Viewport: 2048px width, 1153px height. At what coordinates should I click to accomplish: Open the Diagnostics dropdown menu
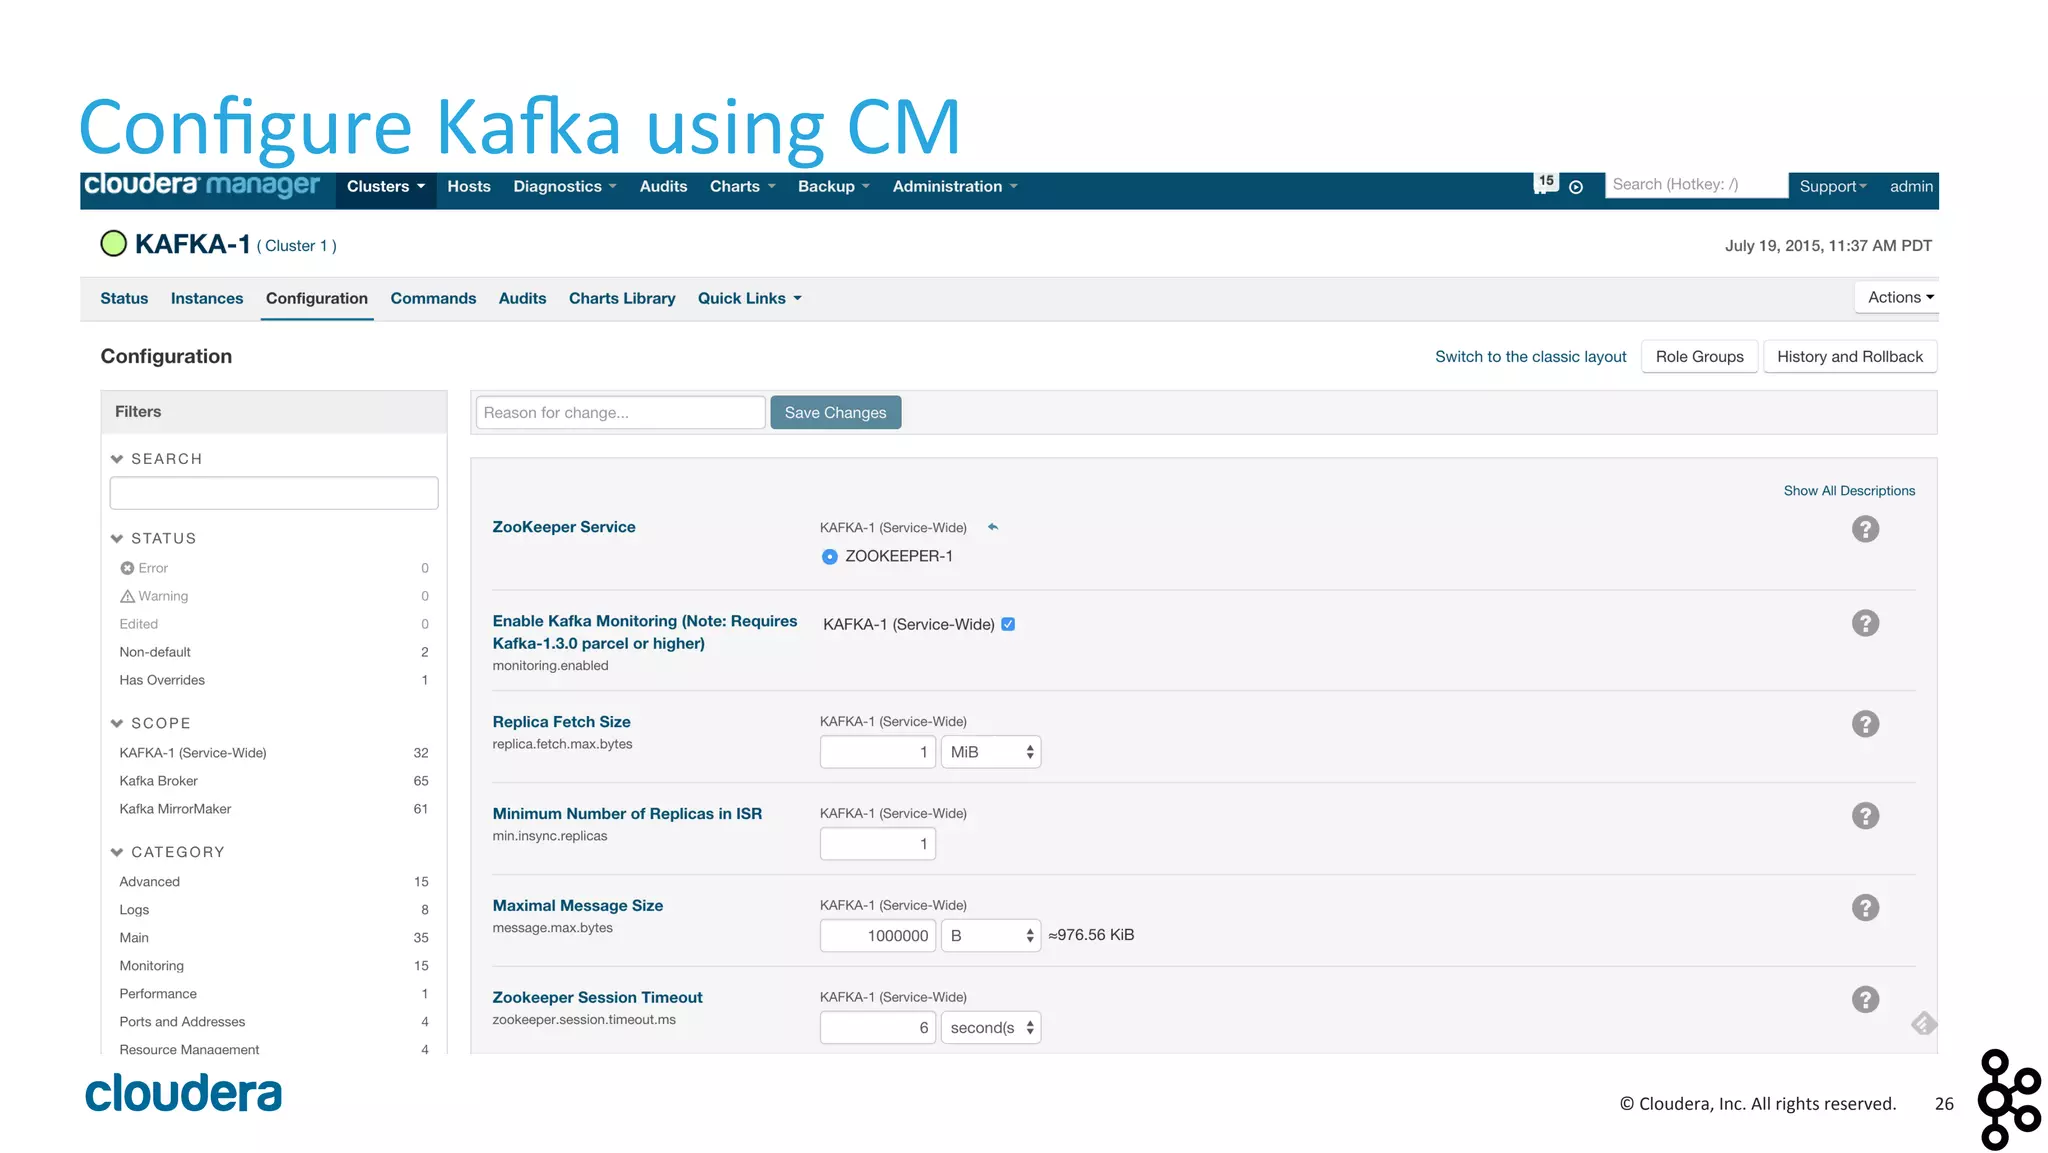[x=565, y=187]
